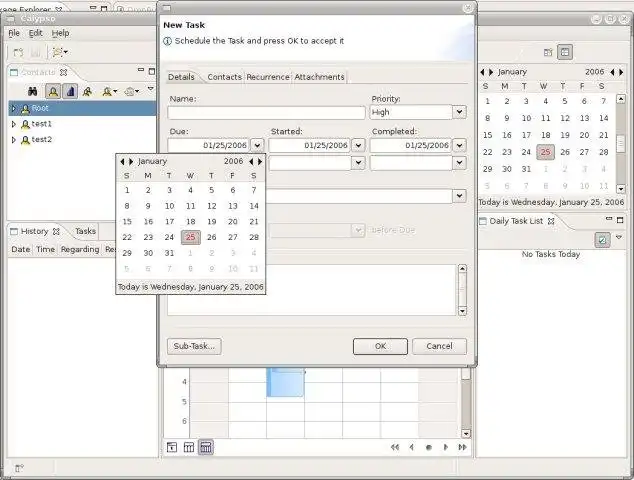
Task: Select the test1 contact
Action: pyautogui.click(x=41, y=124)
